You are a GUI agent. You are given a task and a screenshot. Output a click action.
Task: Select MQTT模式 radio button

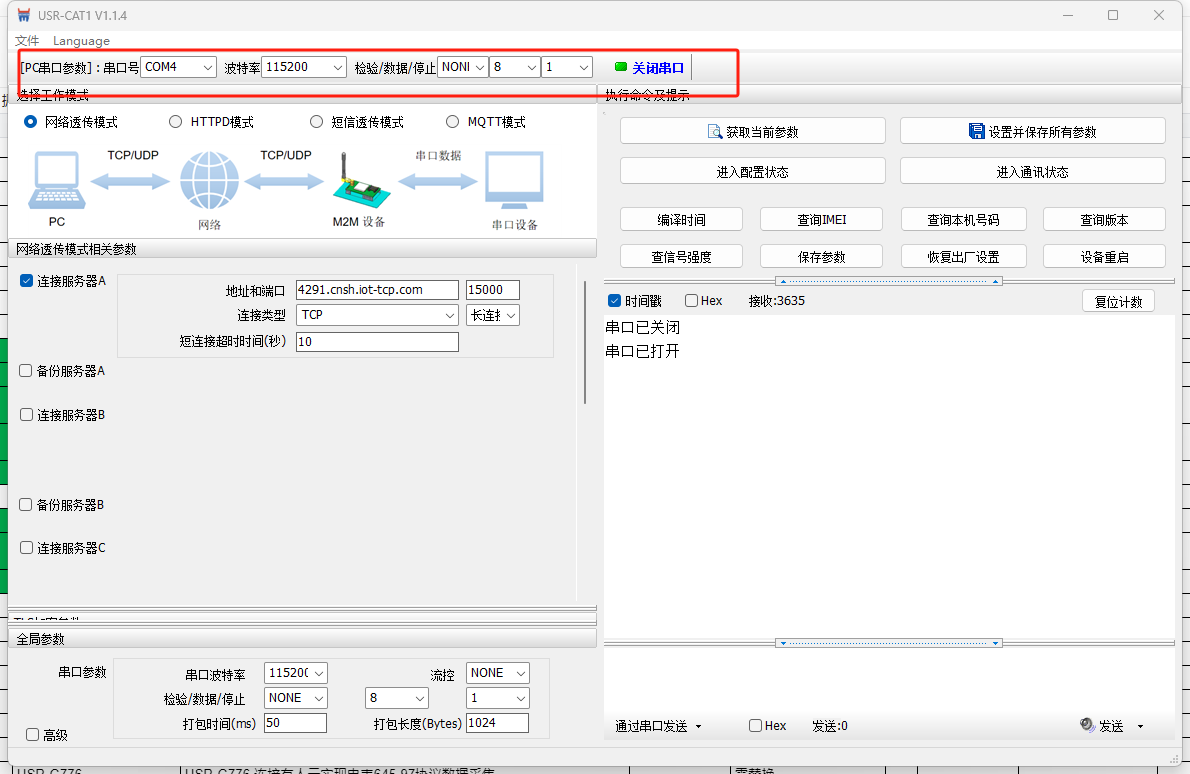(452, 121)
